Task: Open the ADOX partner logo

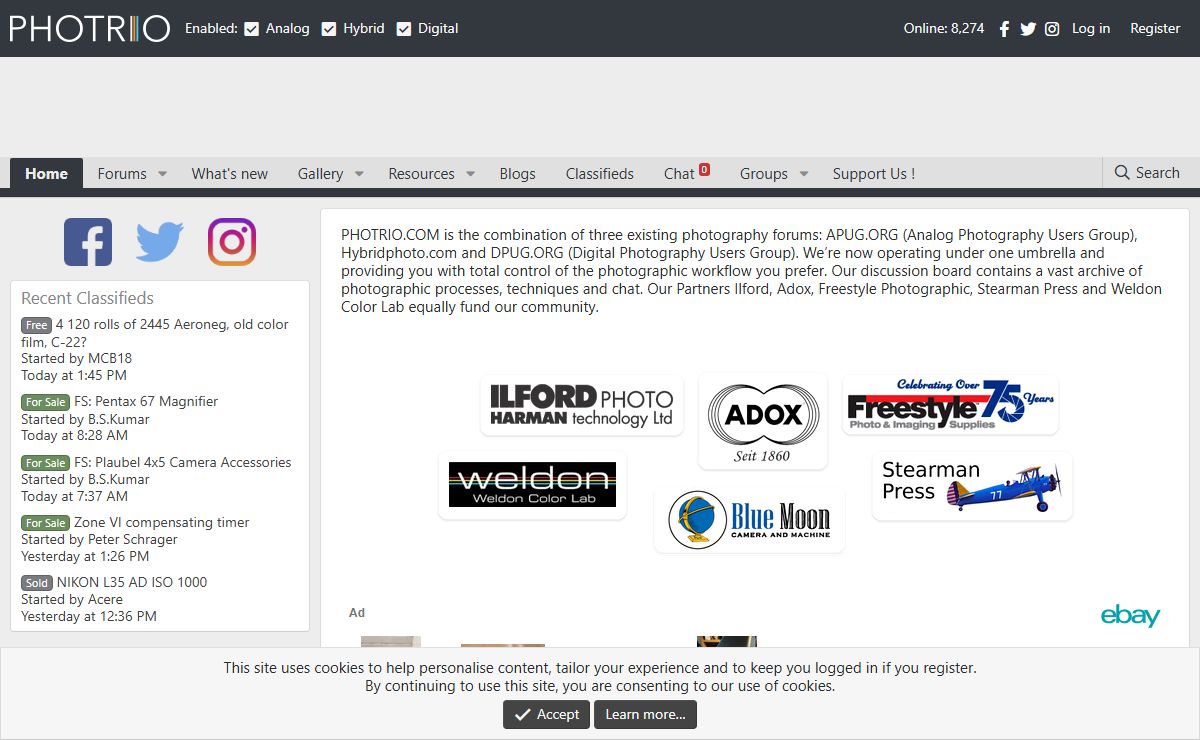Action: [x=763, y=422]
